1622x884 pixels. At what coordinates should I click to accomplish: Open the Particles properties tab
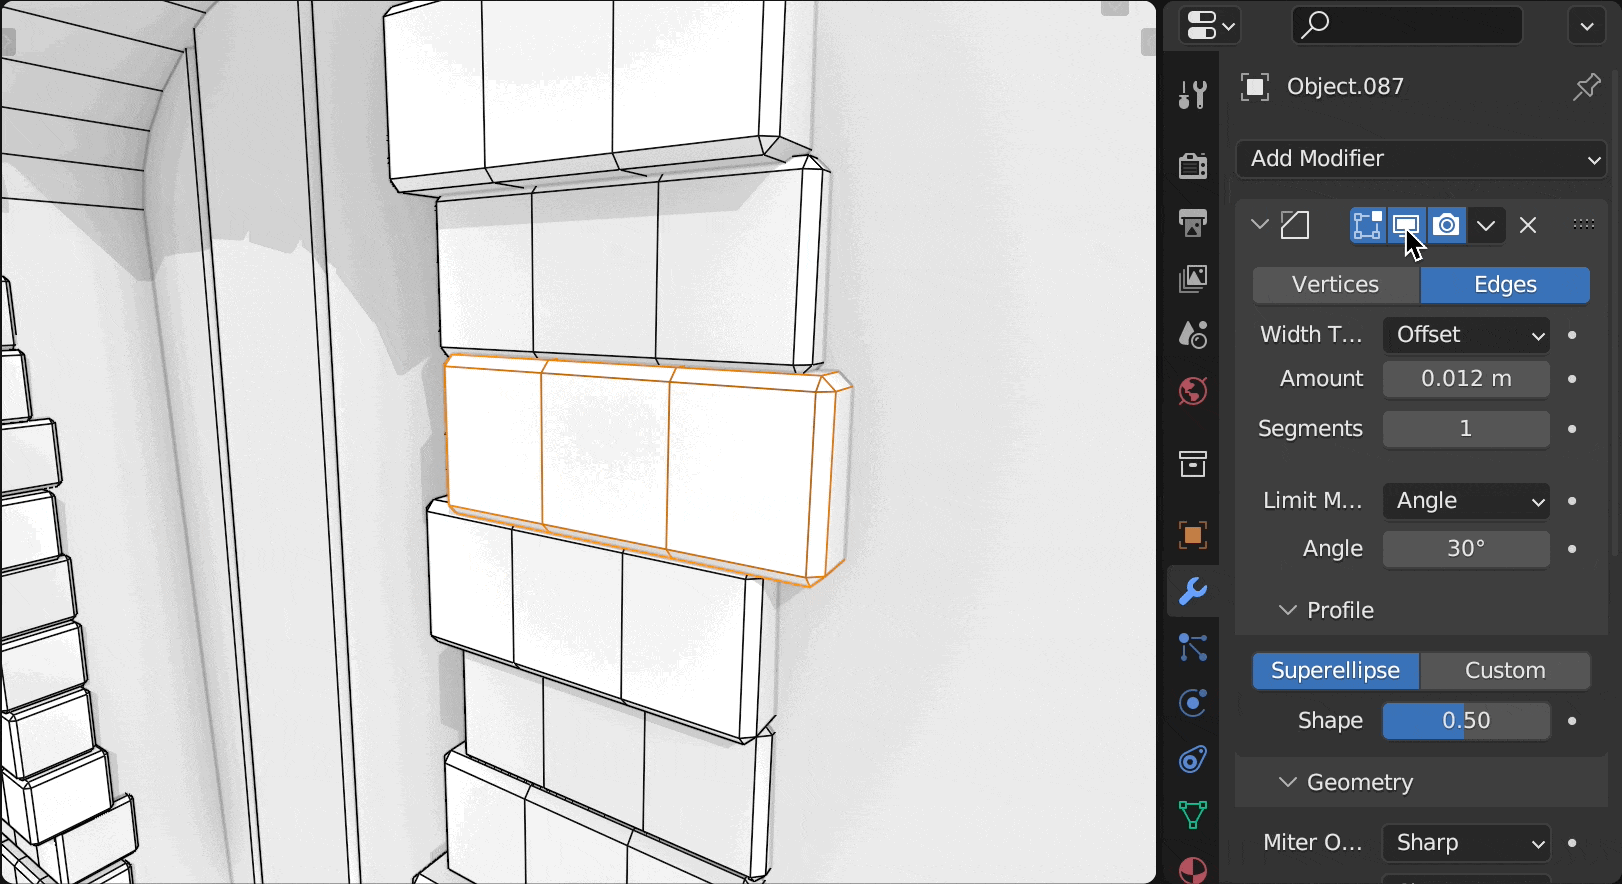1192,647
